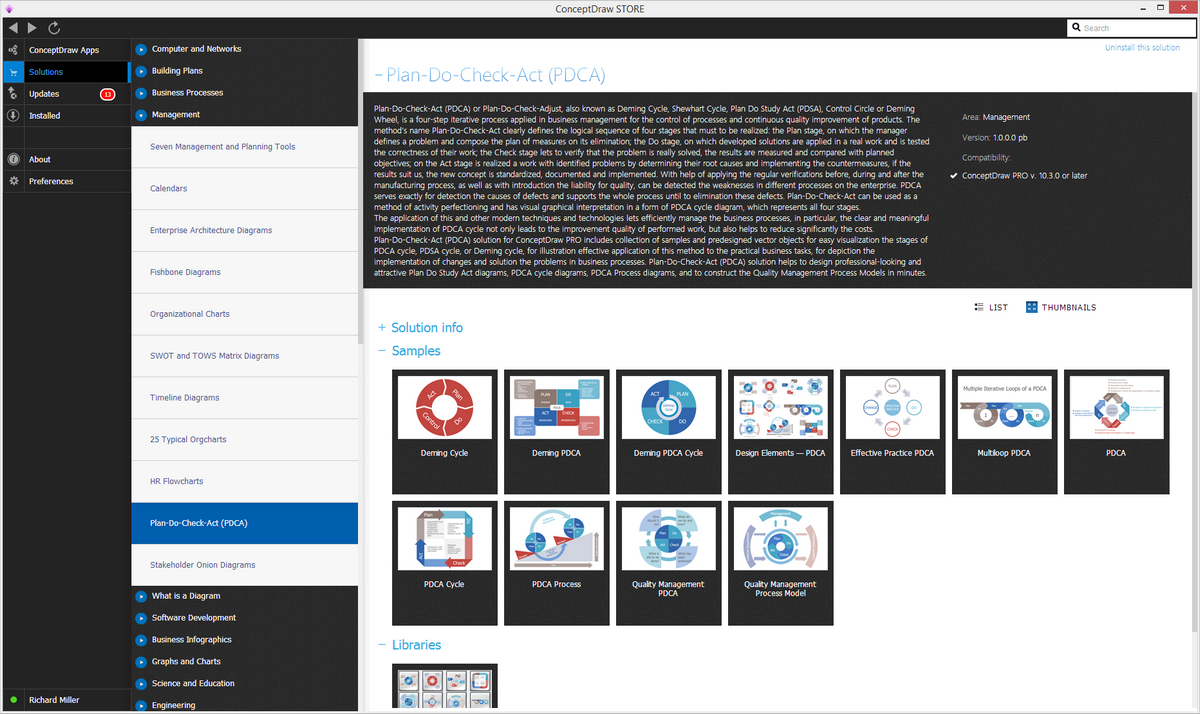
Task: Switch to THUMBNAILS view
Action: click(x=1061, y=307)
